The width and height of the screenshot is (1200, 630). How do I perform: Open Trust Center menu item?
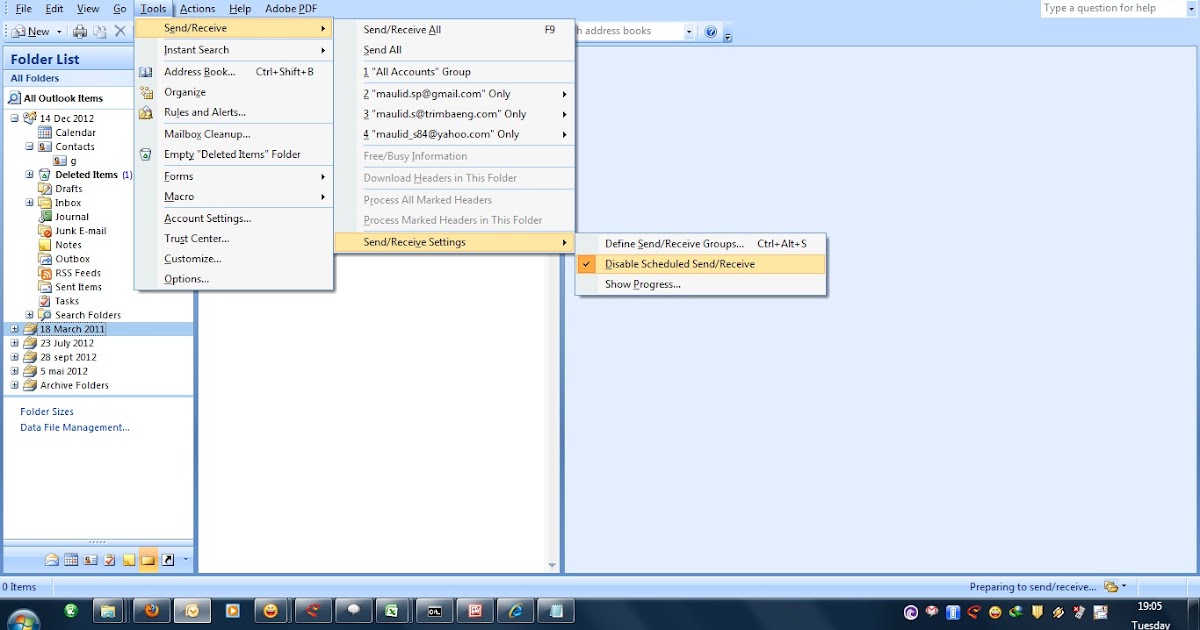tap(234, 239)
